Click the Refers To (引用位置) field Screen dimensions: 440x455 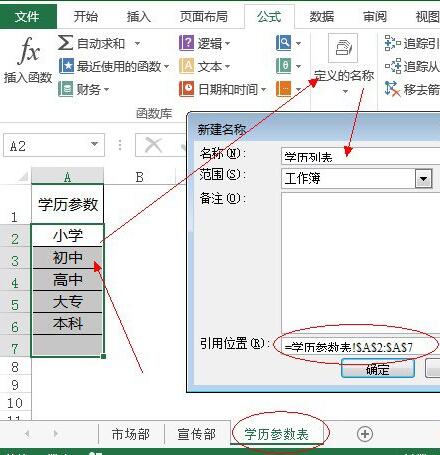pos(362,347)
